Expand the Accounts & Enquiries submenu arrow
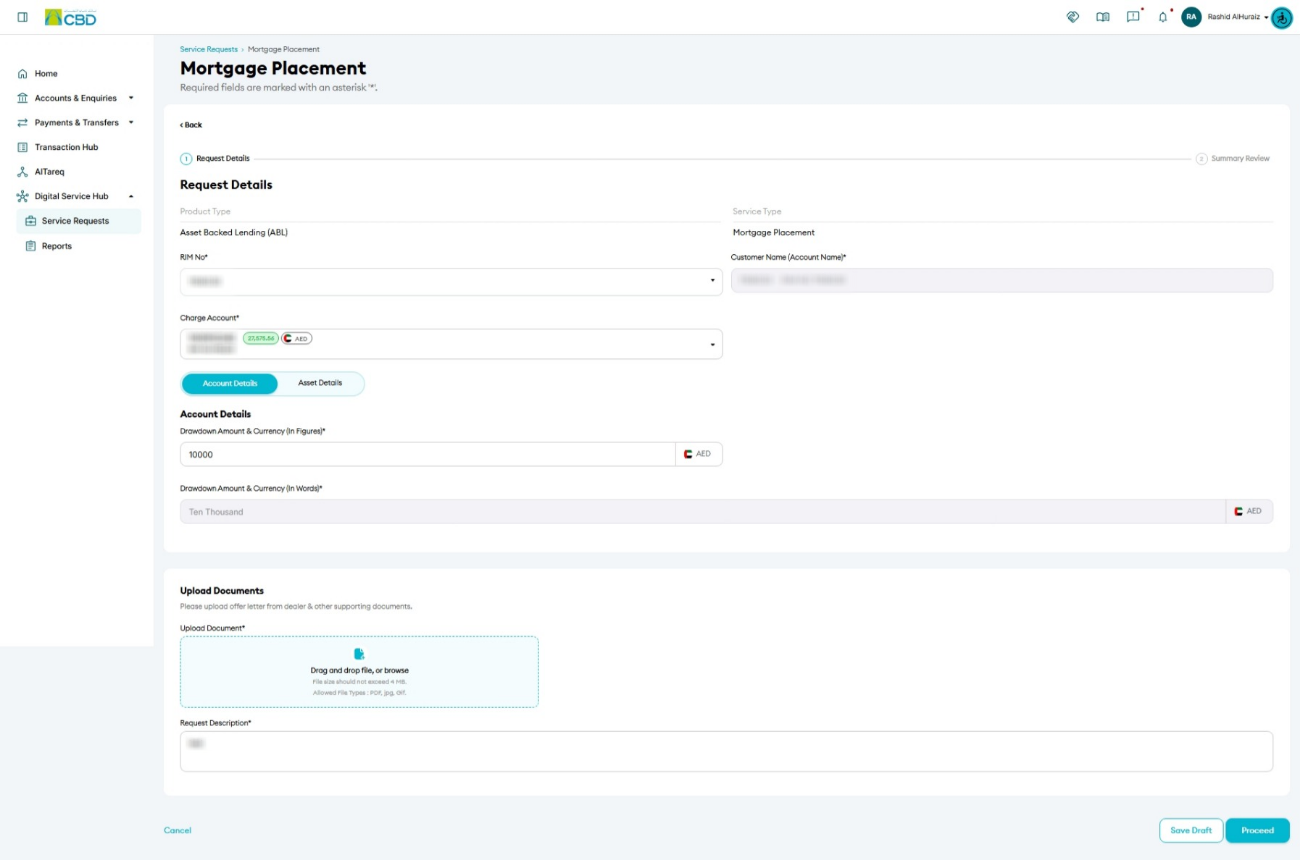Screen dimensions: 1300x860 click(131, 98)
